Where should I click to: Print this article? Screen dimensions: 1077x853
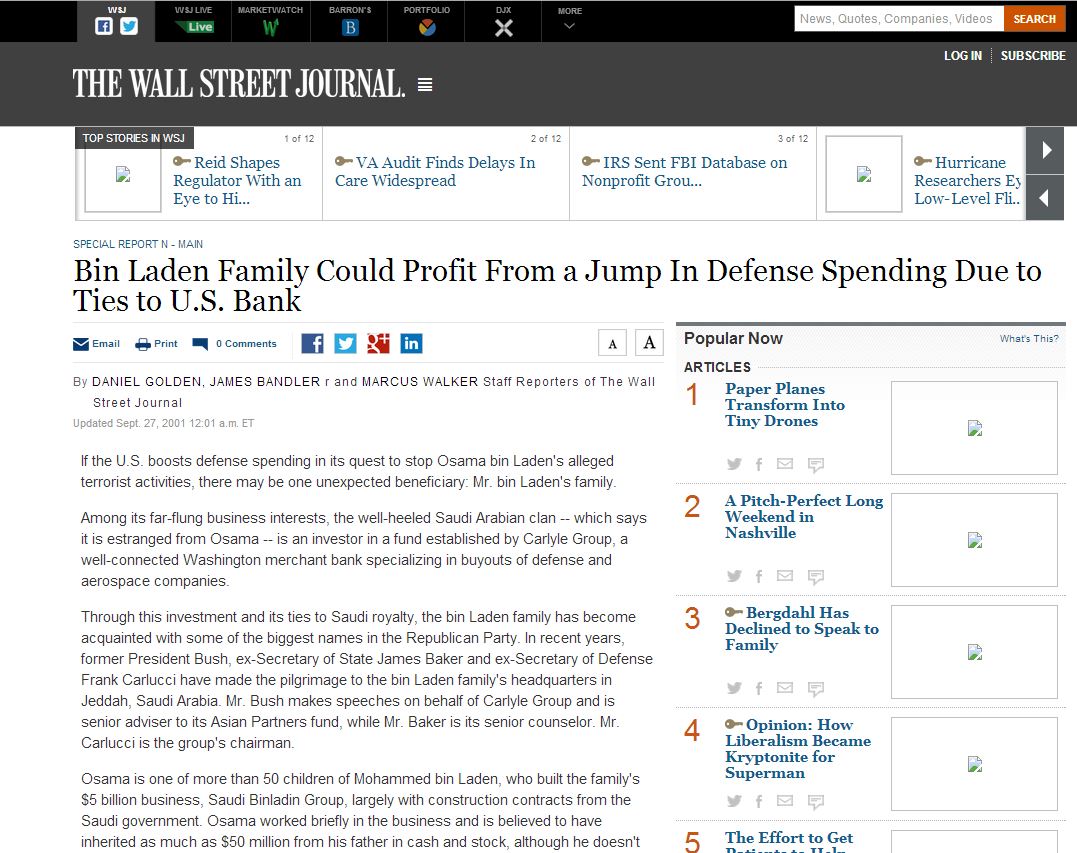pos(157,344)
